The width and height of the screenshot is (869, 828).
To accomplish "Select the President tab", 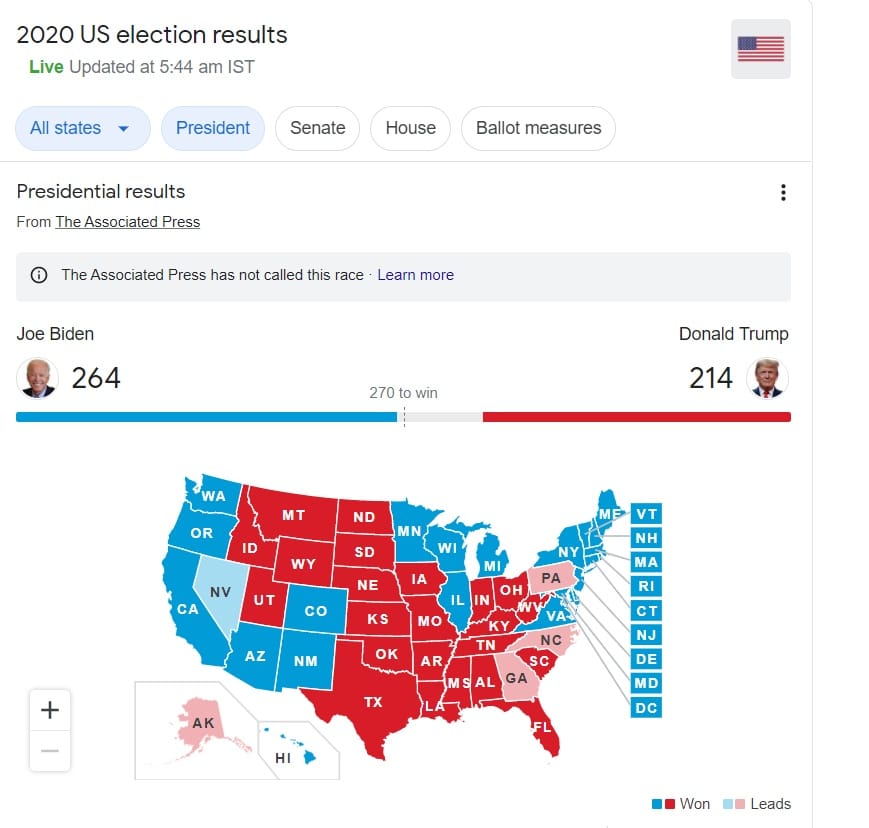I will [x=213, y=128].
